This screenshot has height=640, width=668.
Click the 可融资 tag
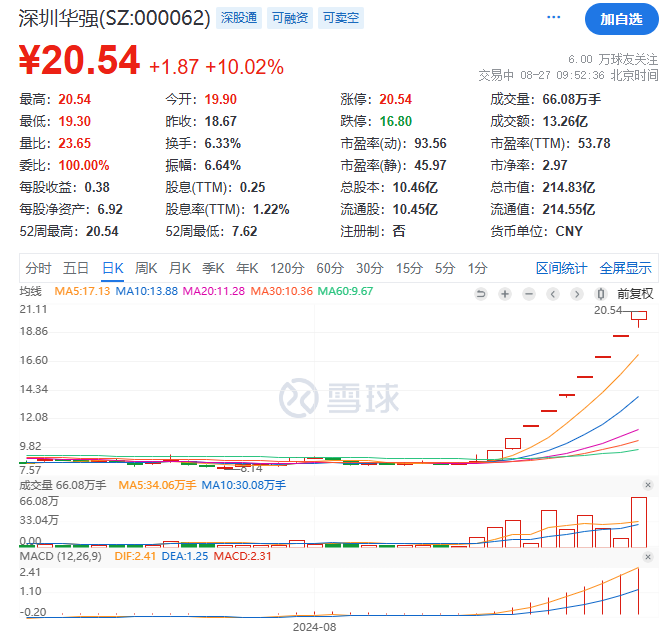tap(290, 18)
